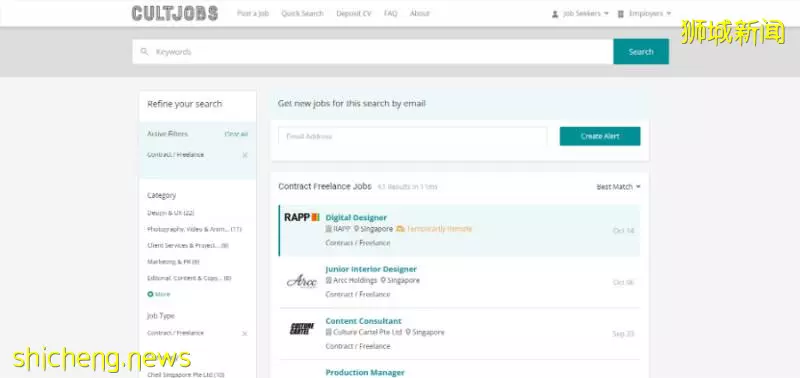The width and height of the screenshot is (800, 378).
Task: Click the Arcc Holdings logo
Action: click(x=302, y=281)
